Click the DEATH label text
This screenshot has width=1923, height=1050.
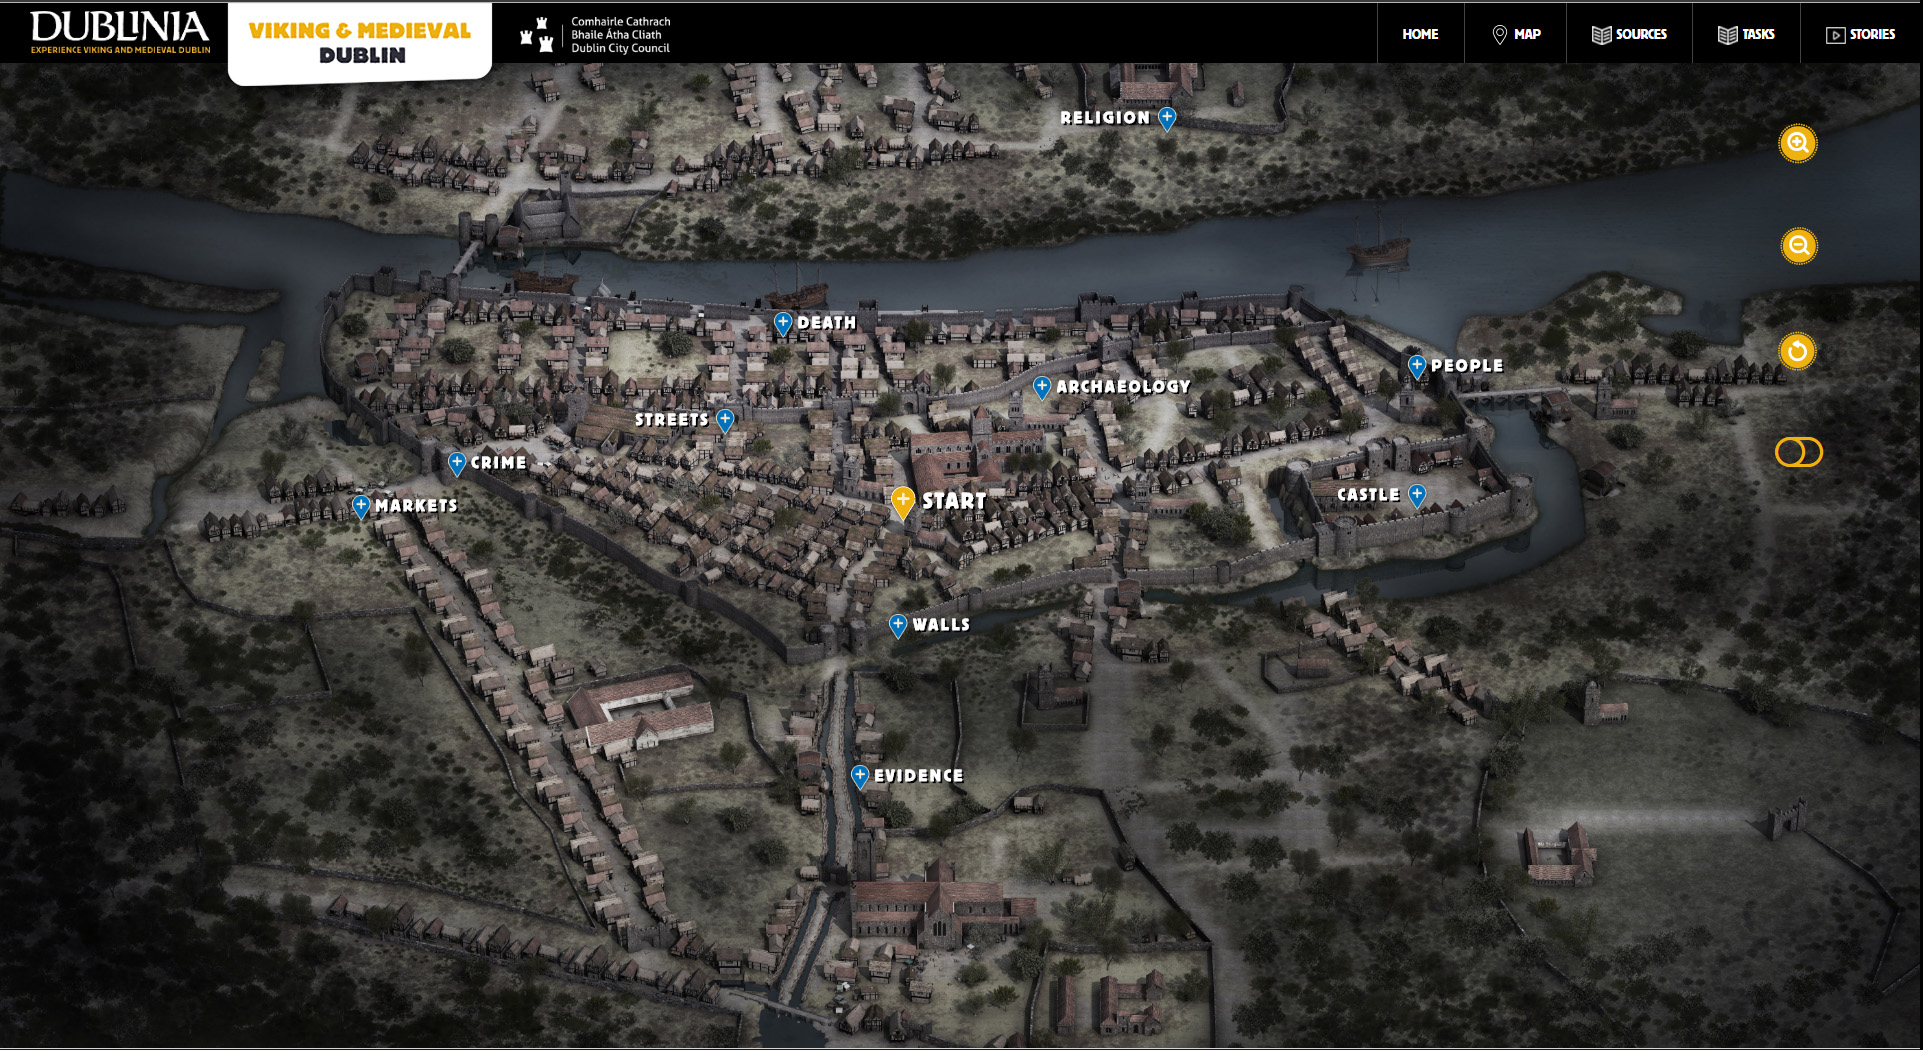tap(827, 323)
